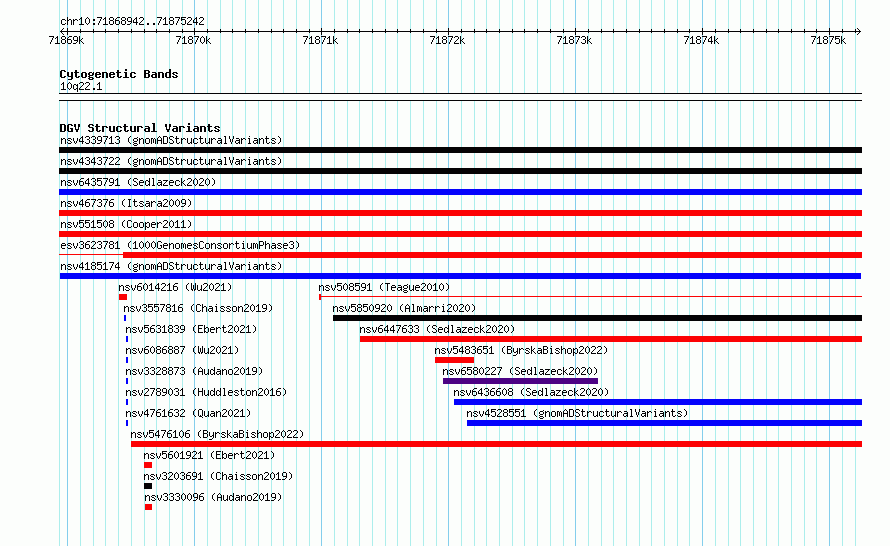Click the thin red line under nsv508591

590,297
